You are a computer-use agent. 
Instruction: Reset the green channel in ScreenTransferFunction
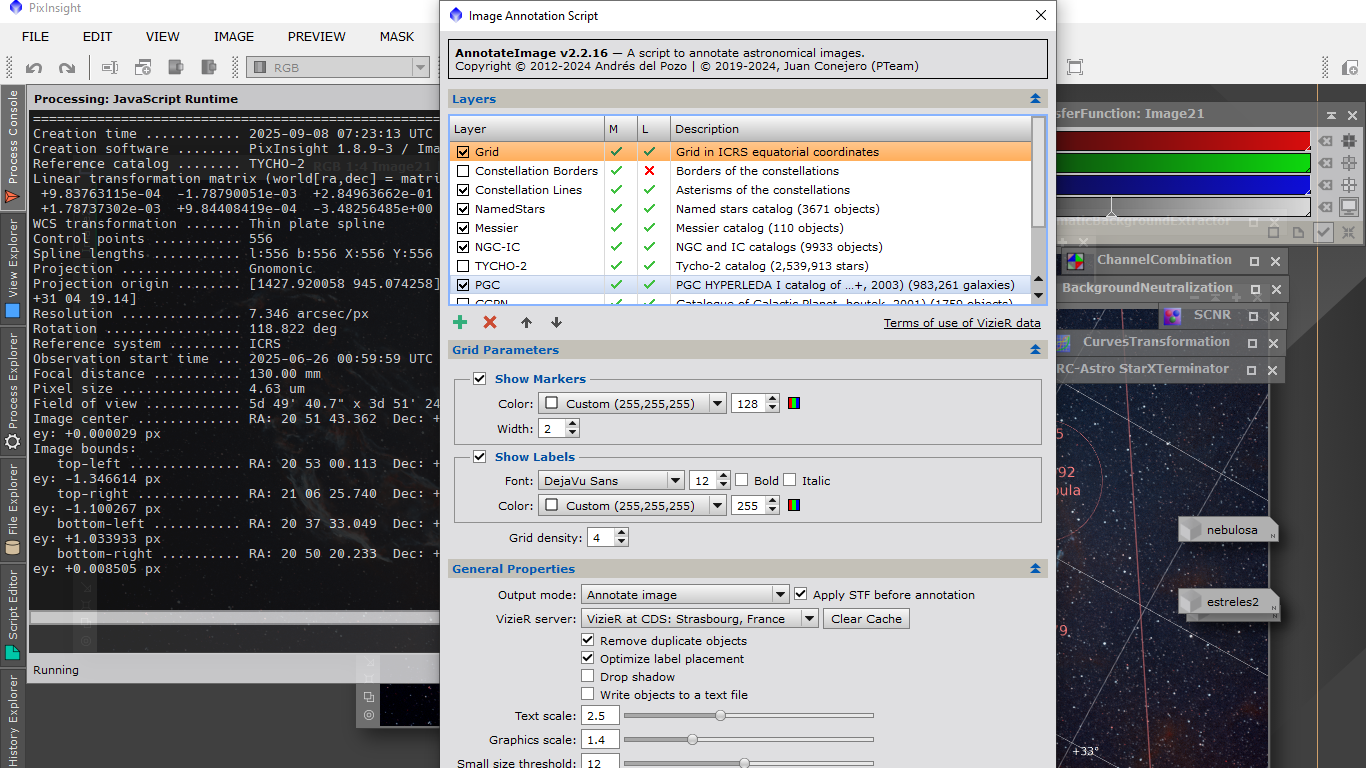[x=1325, y=163]
